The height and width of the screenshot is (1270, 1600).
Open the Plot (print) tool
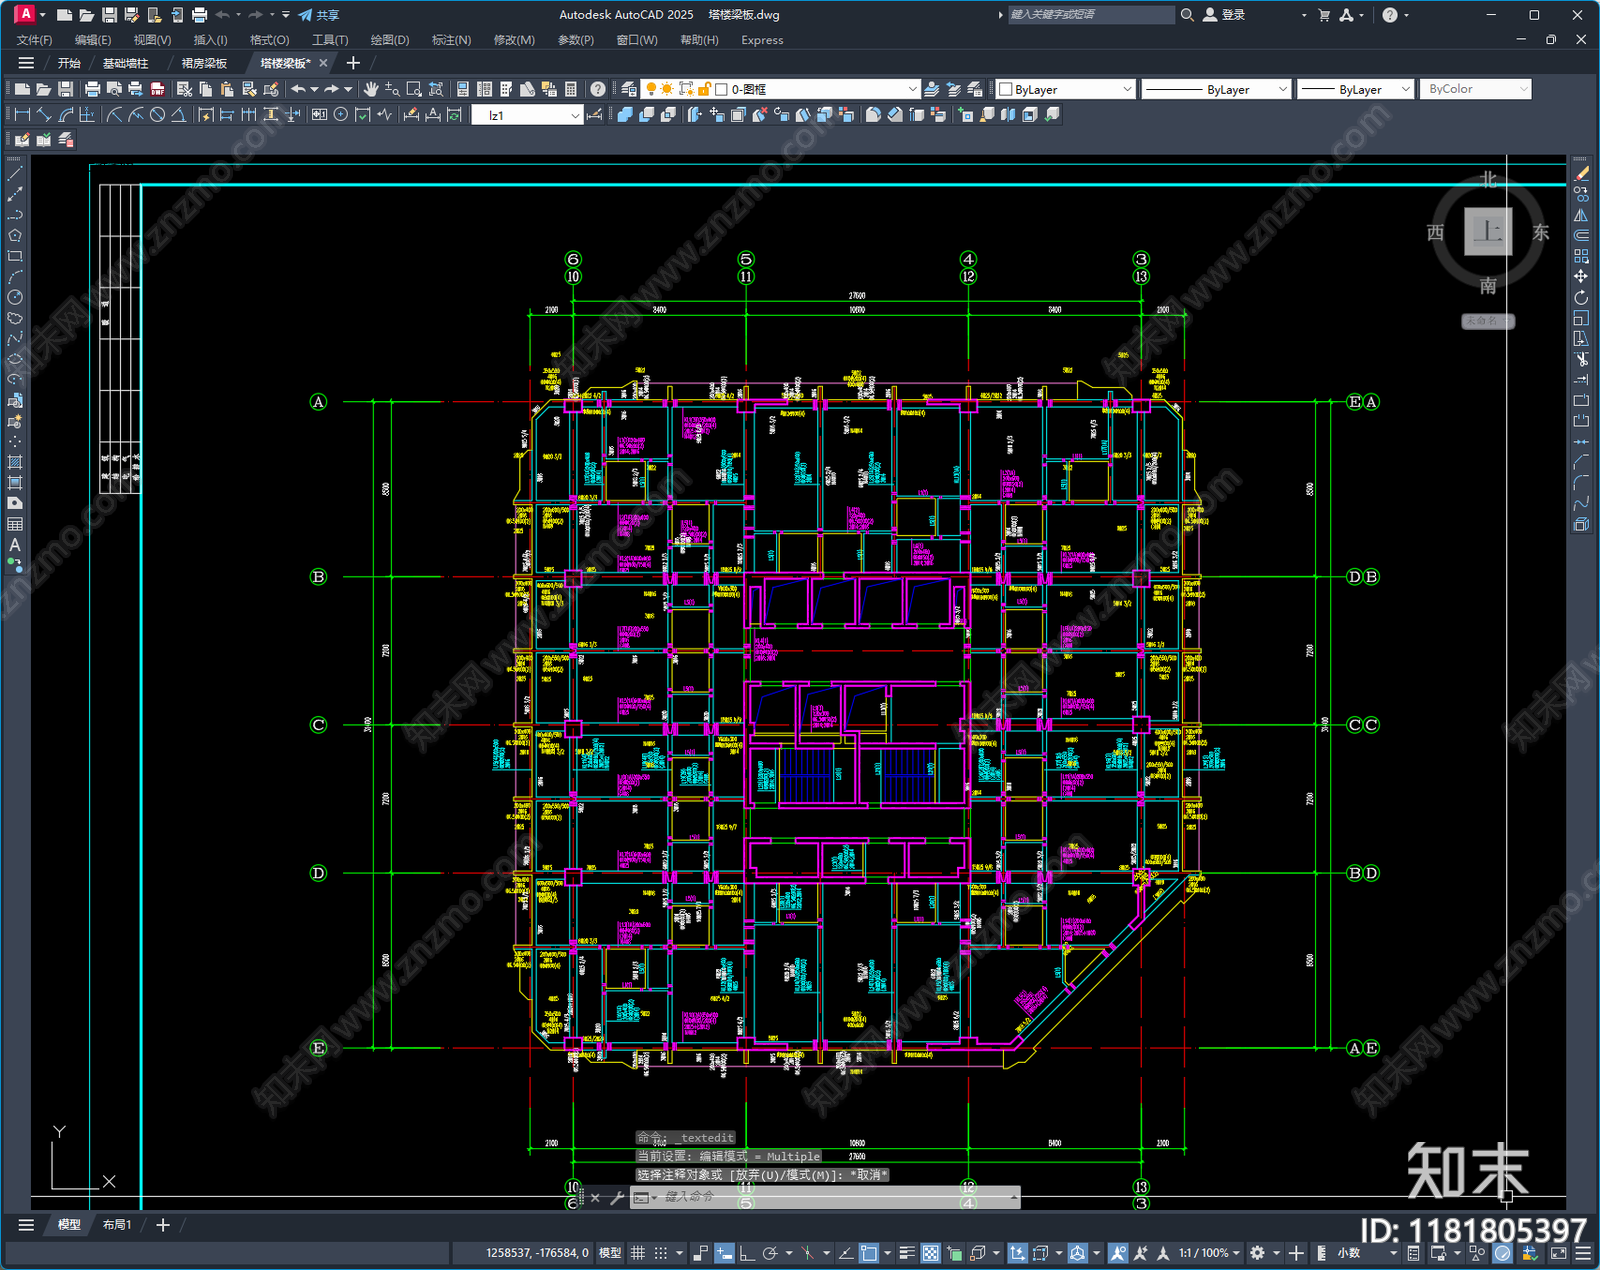pyautogui.click(x=92, y=89)
